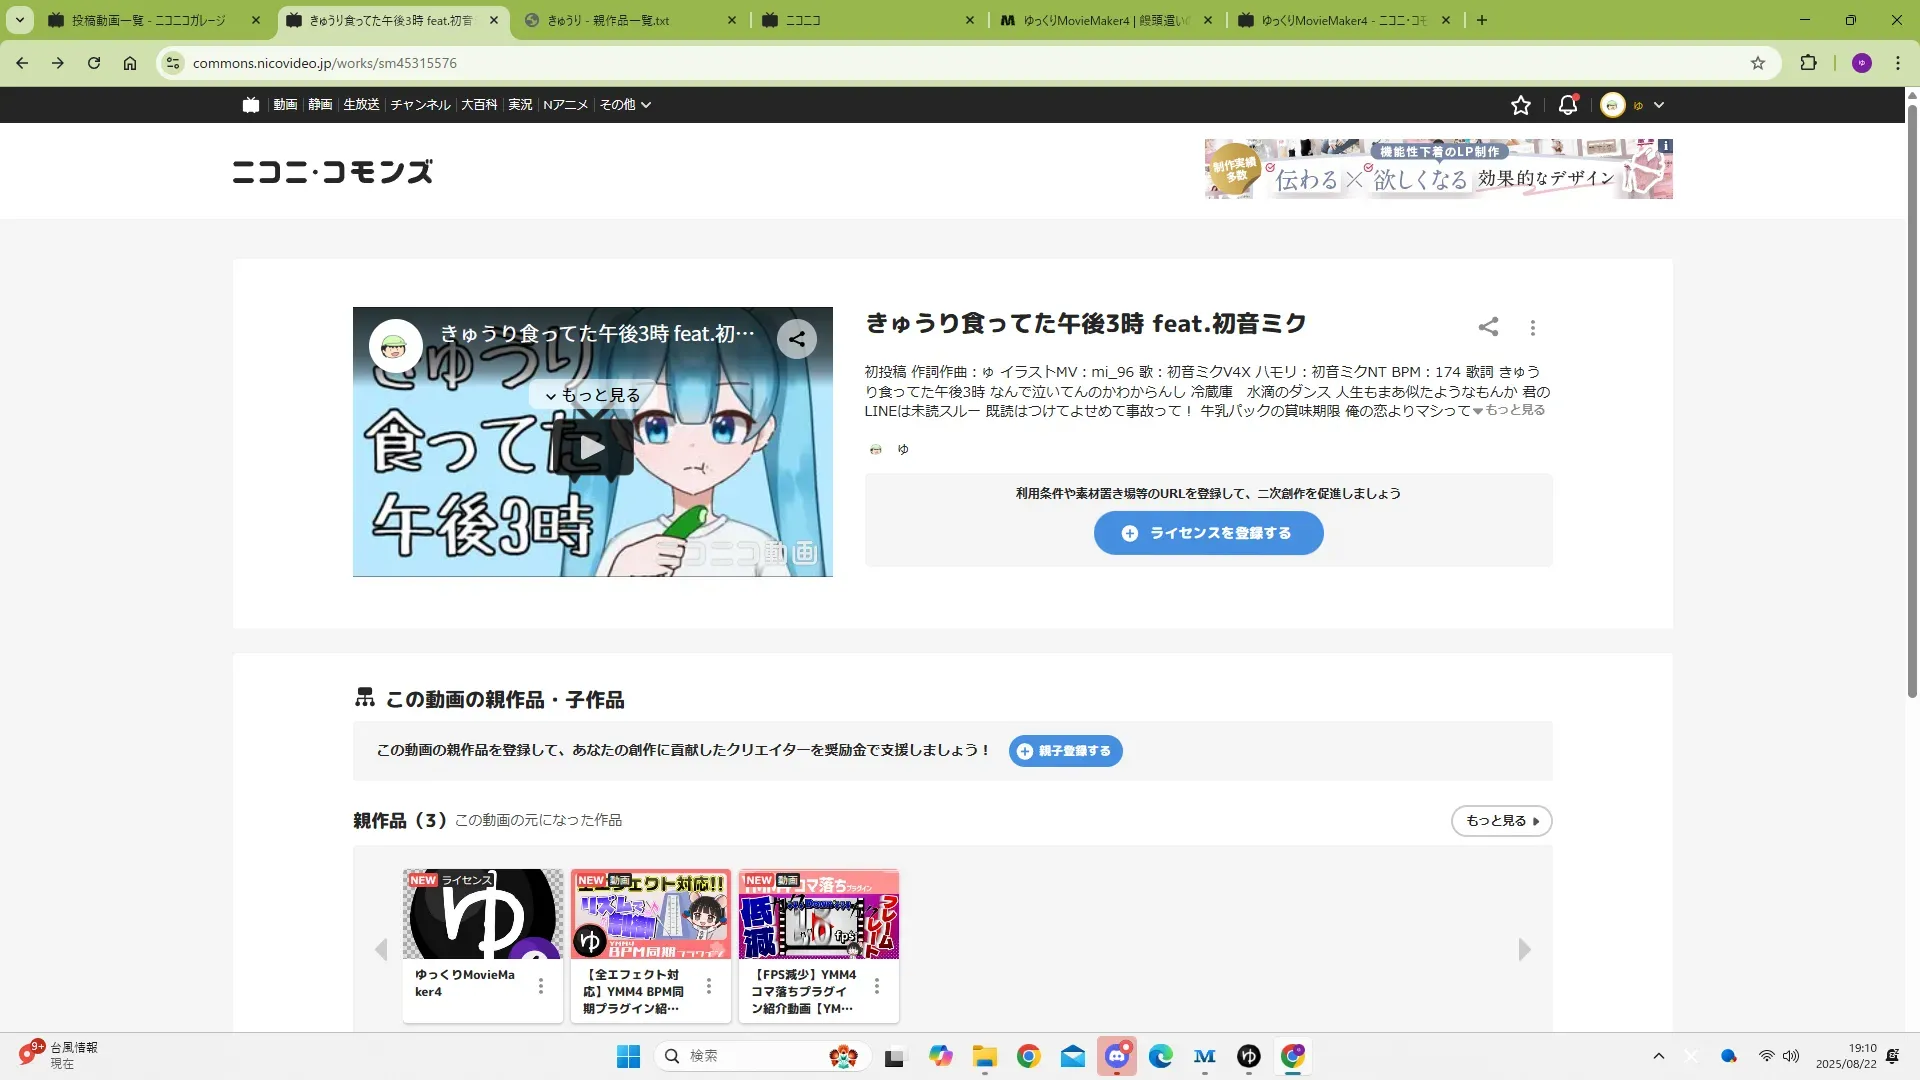This screenshot has width=1920, height=1080.
Task: Select the 生放送 menu item
Action: click(361, 105)
